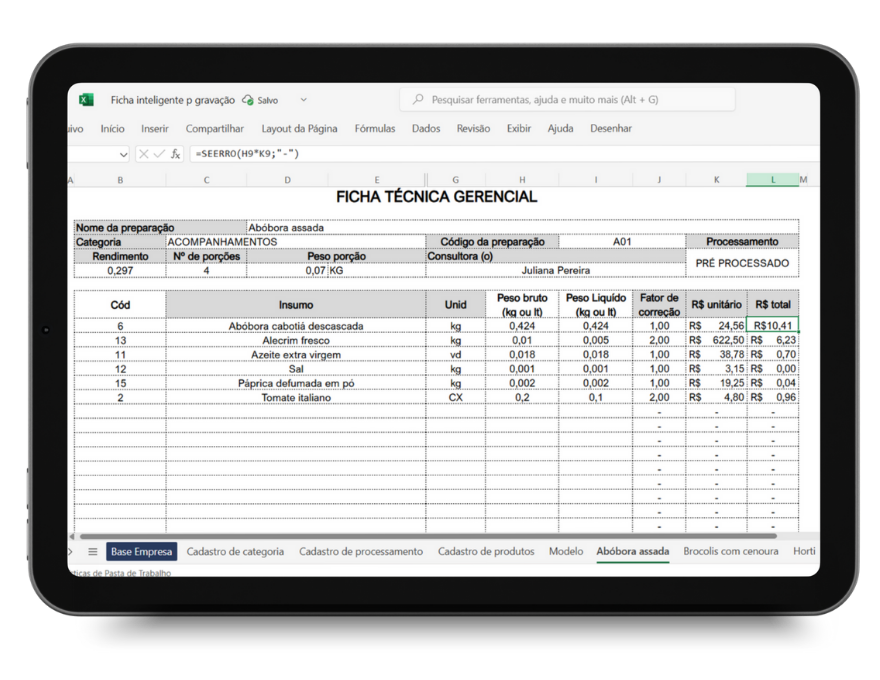880x680 pixels.
Task: Open the all sheets list icon
Action: tap(93, 551)
